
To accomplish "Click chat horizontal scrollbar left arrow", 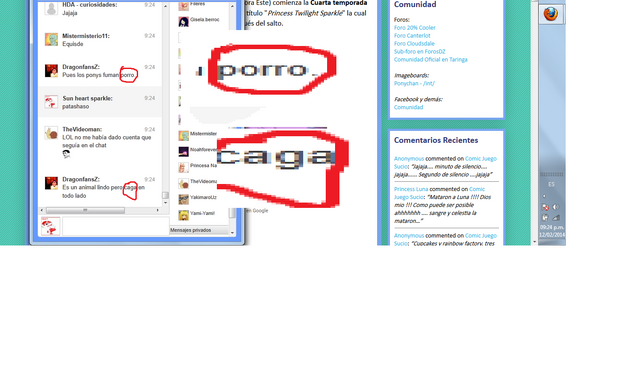I will pos(41,210).
